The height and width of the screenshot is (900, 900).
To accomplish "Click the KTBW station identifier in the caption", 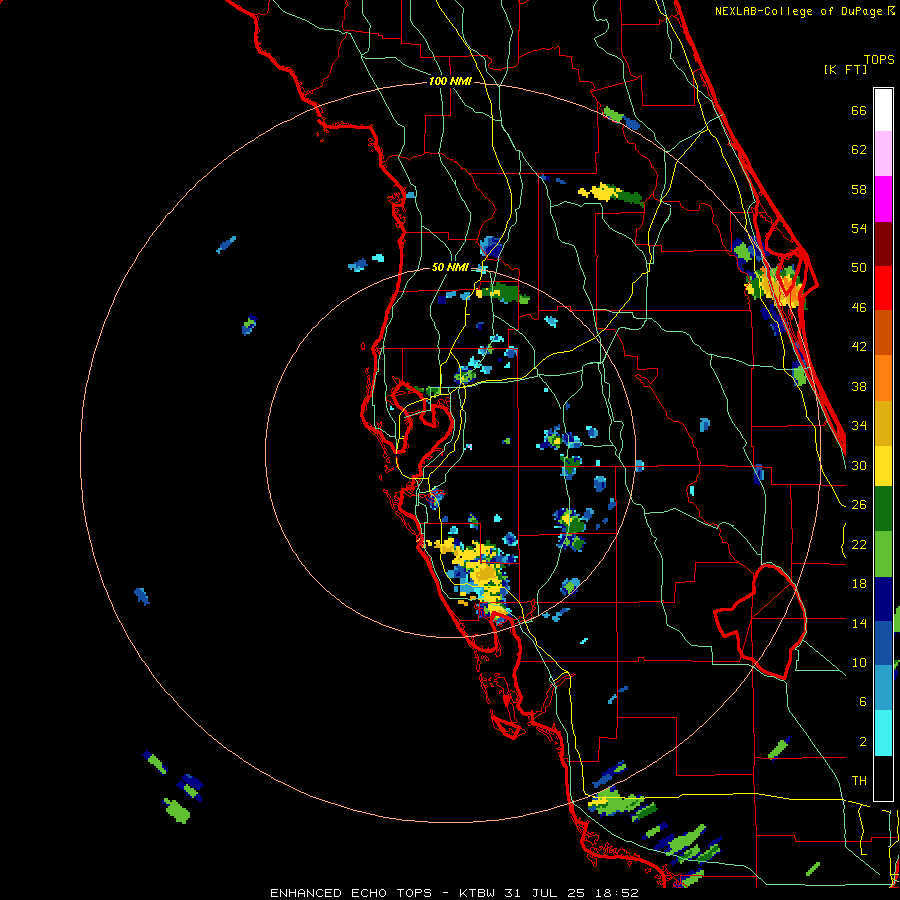I will click(x=476, y=893).
